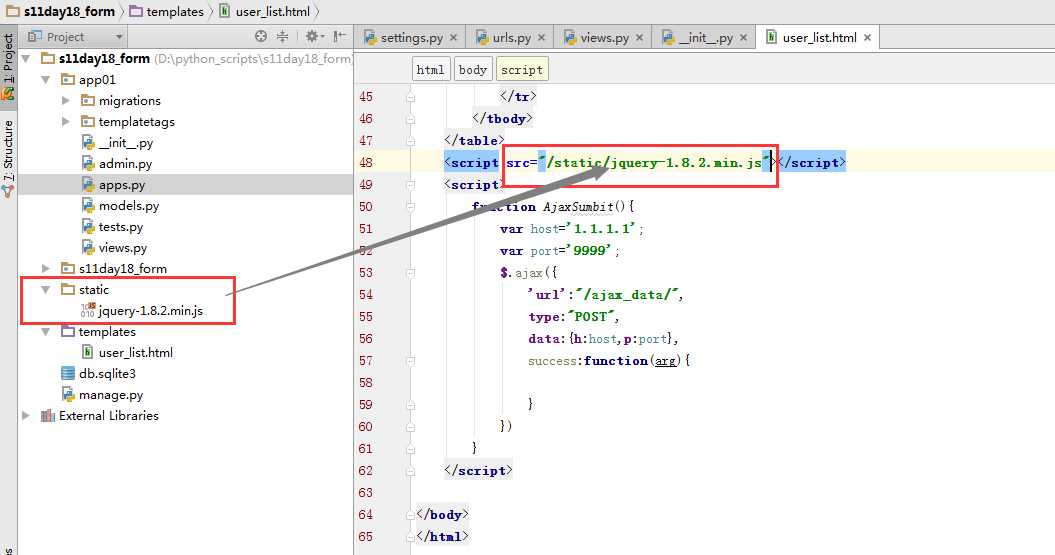Collapse the app01 folder
The width and height of the screenshot is (1055, 555).
point(46,79)
